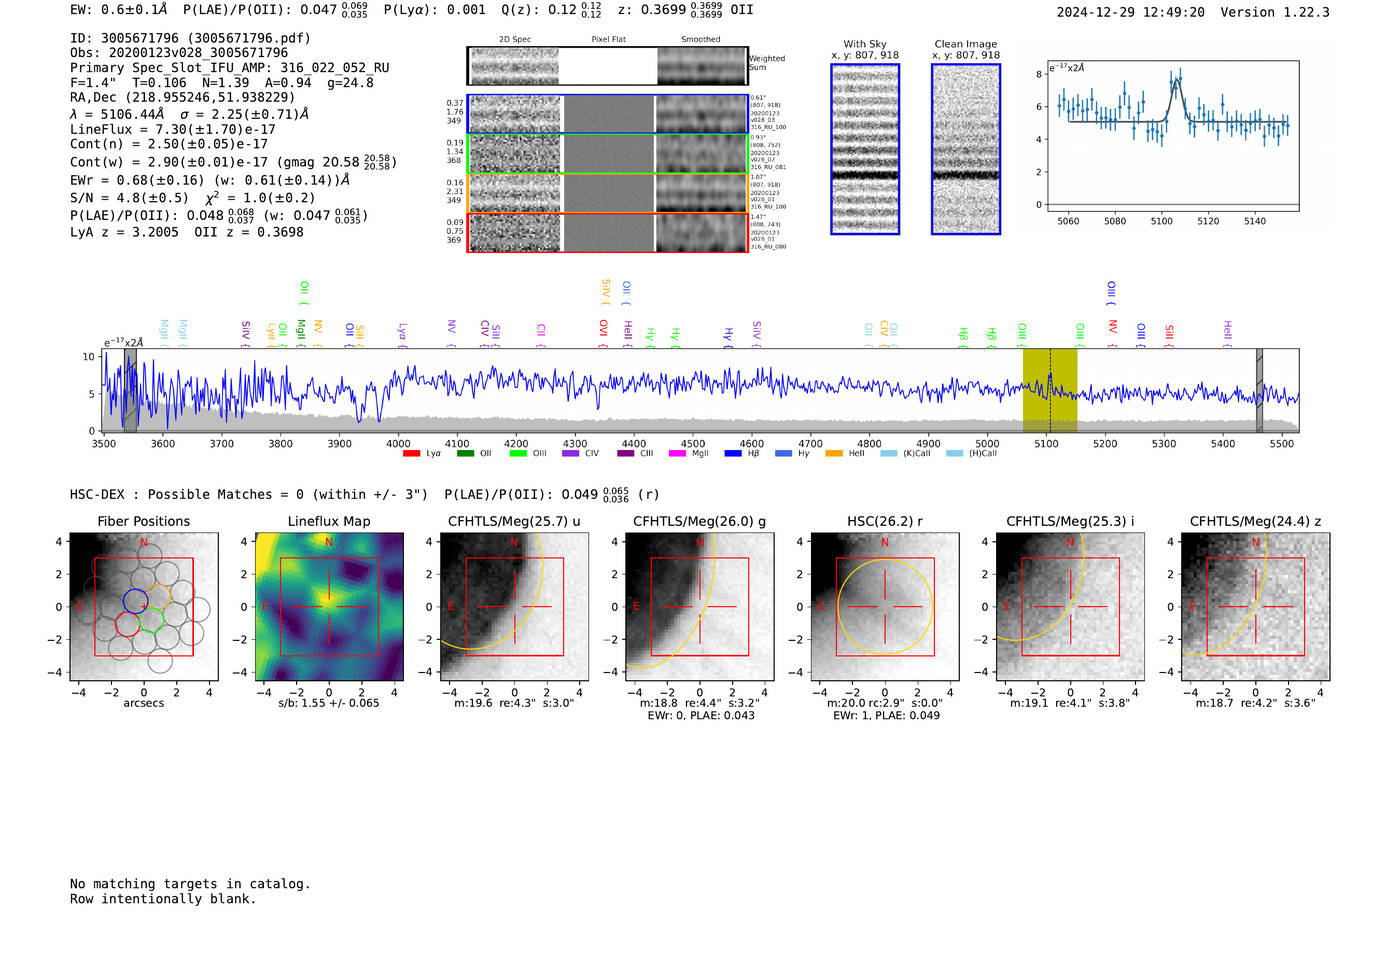
Task: View the CFHTLS/Meg(24.4) z band image
Action: point(1256,607)
